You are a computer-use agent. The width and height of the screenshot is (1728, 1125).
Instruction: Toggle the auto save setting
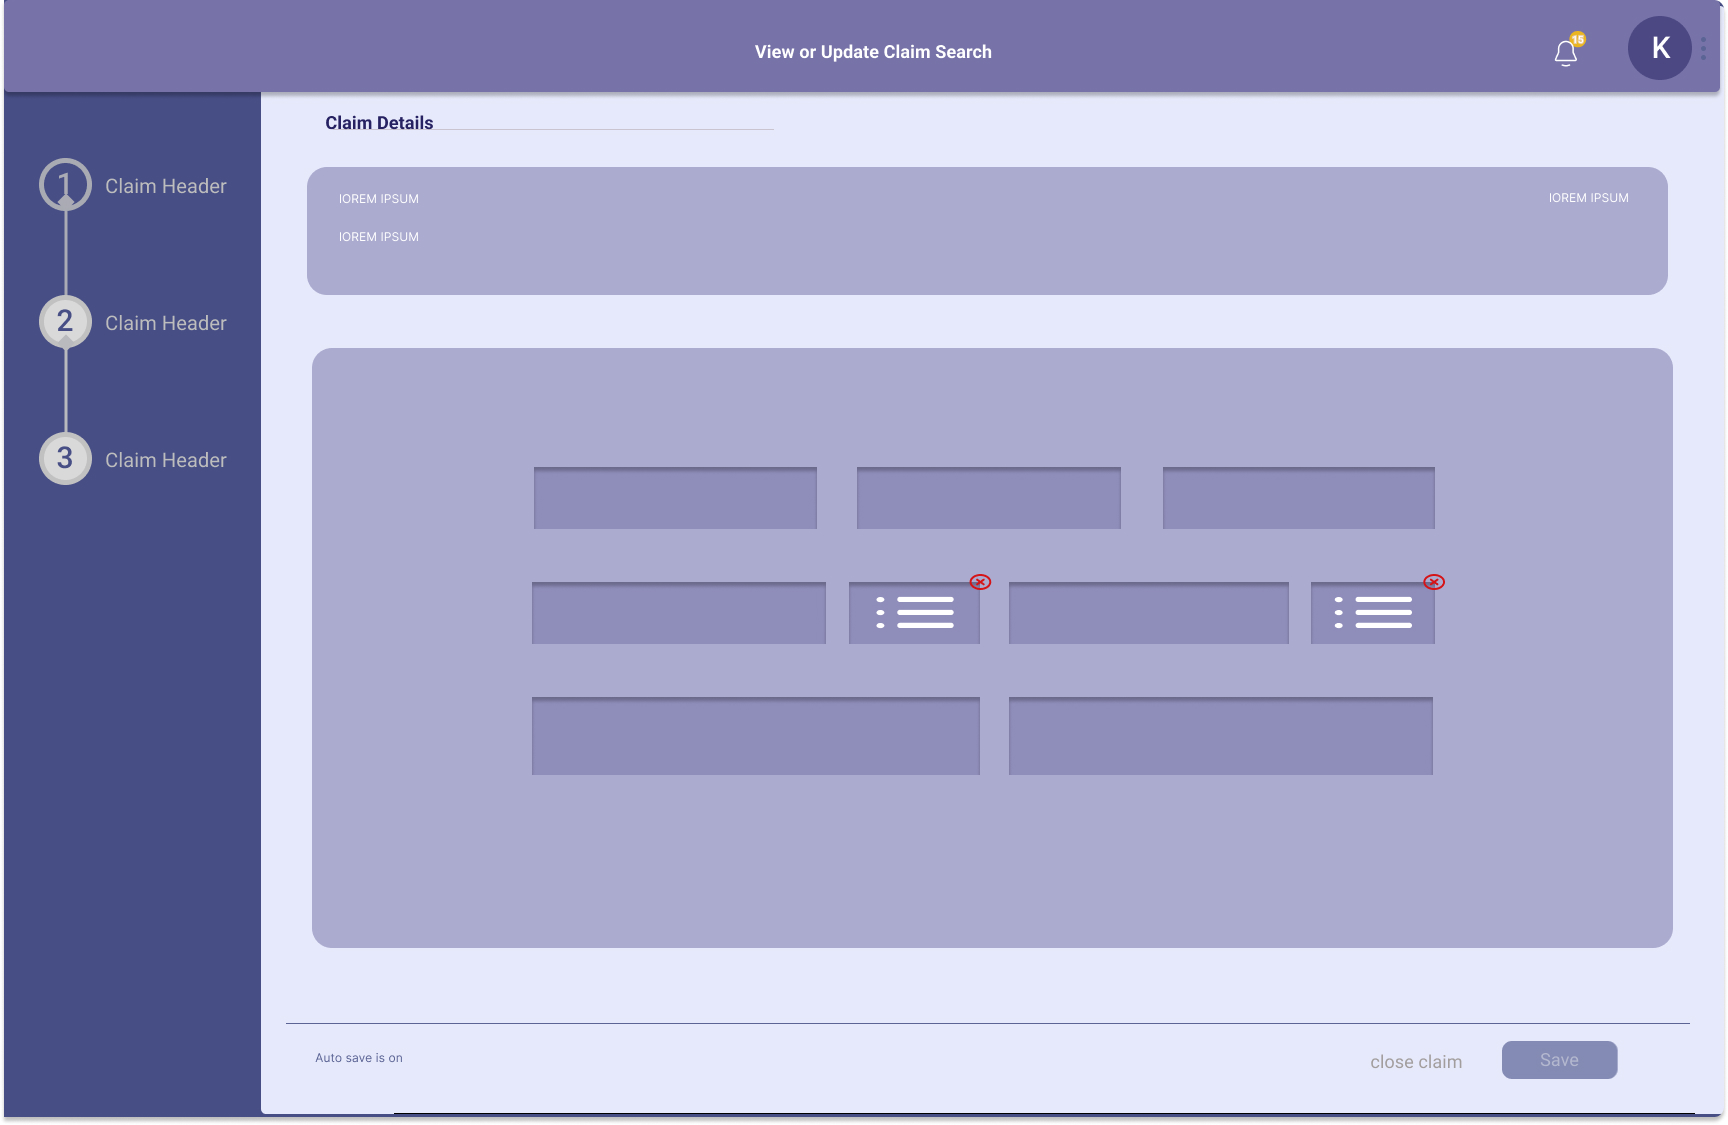pos(358,1057)
